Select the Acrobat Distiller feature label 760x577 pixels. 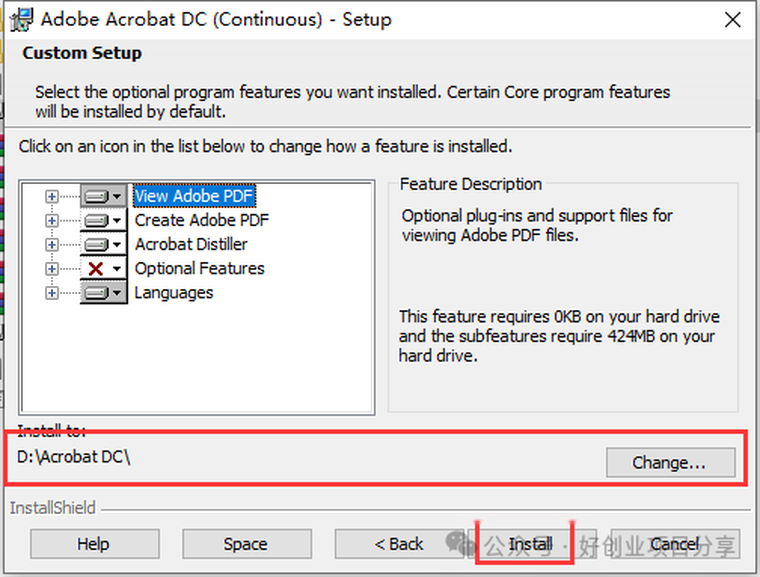point(191,244)
